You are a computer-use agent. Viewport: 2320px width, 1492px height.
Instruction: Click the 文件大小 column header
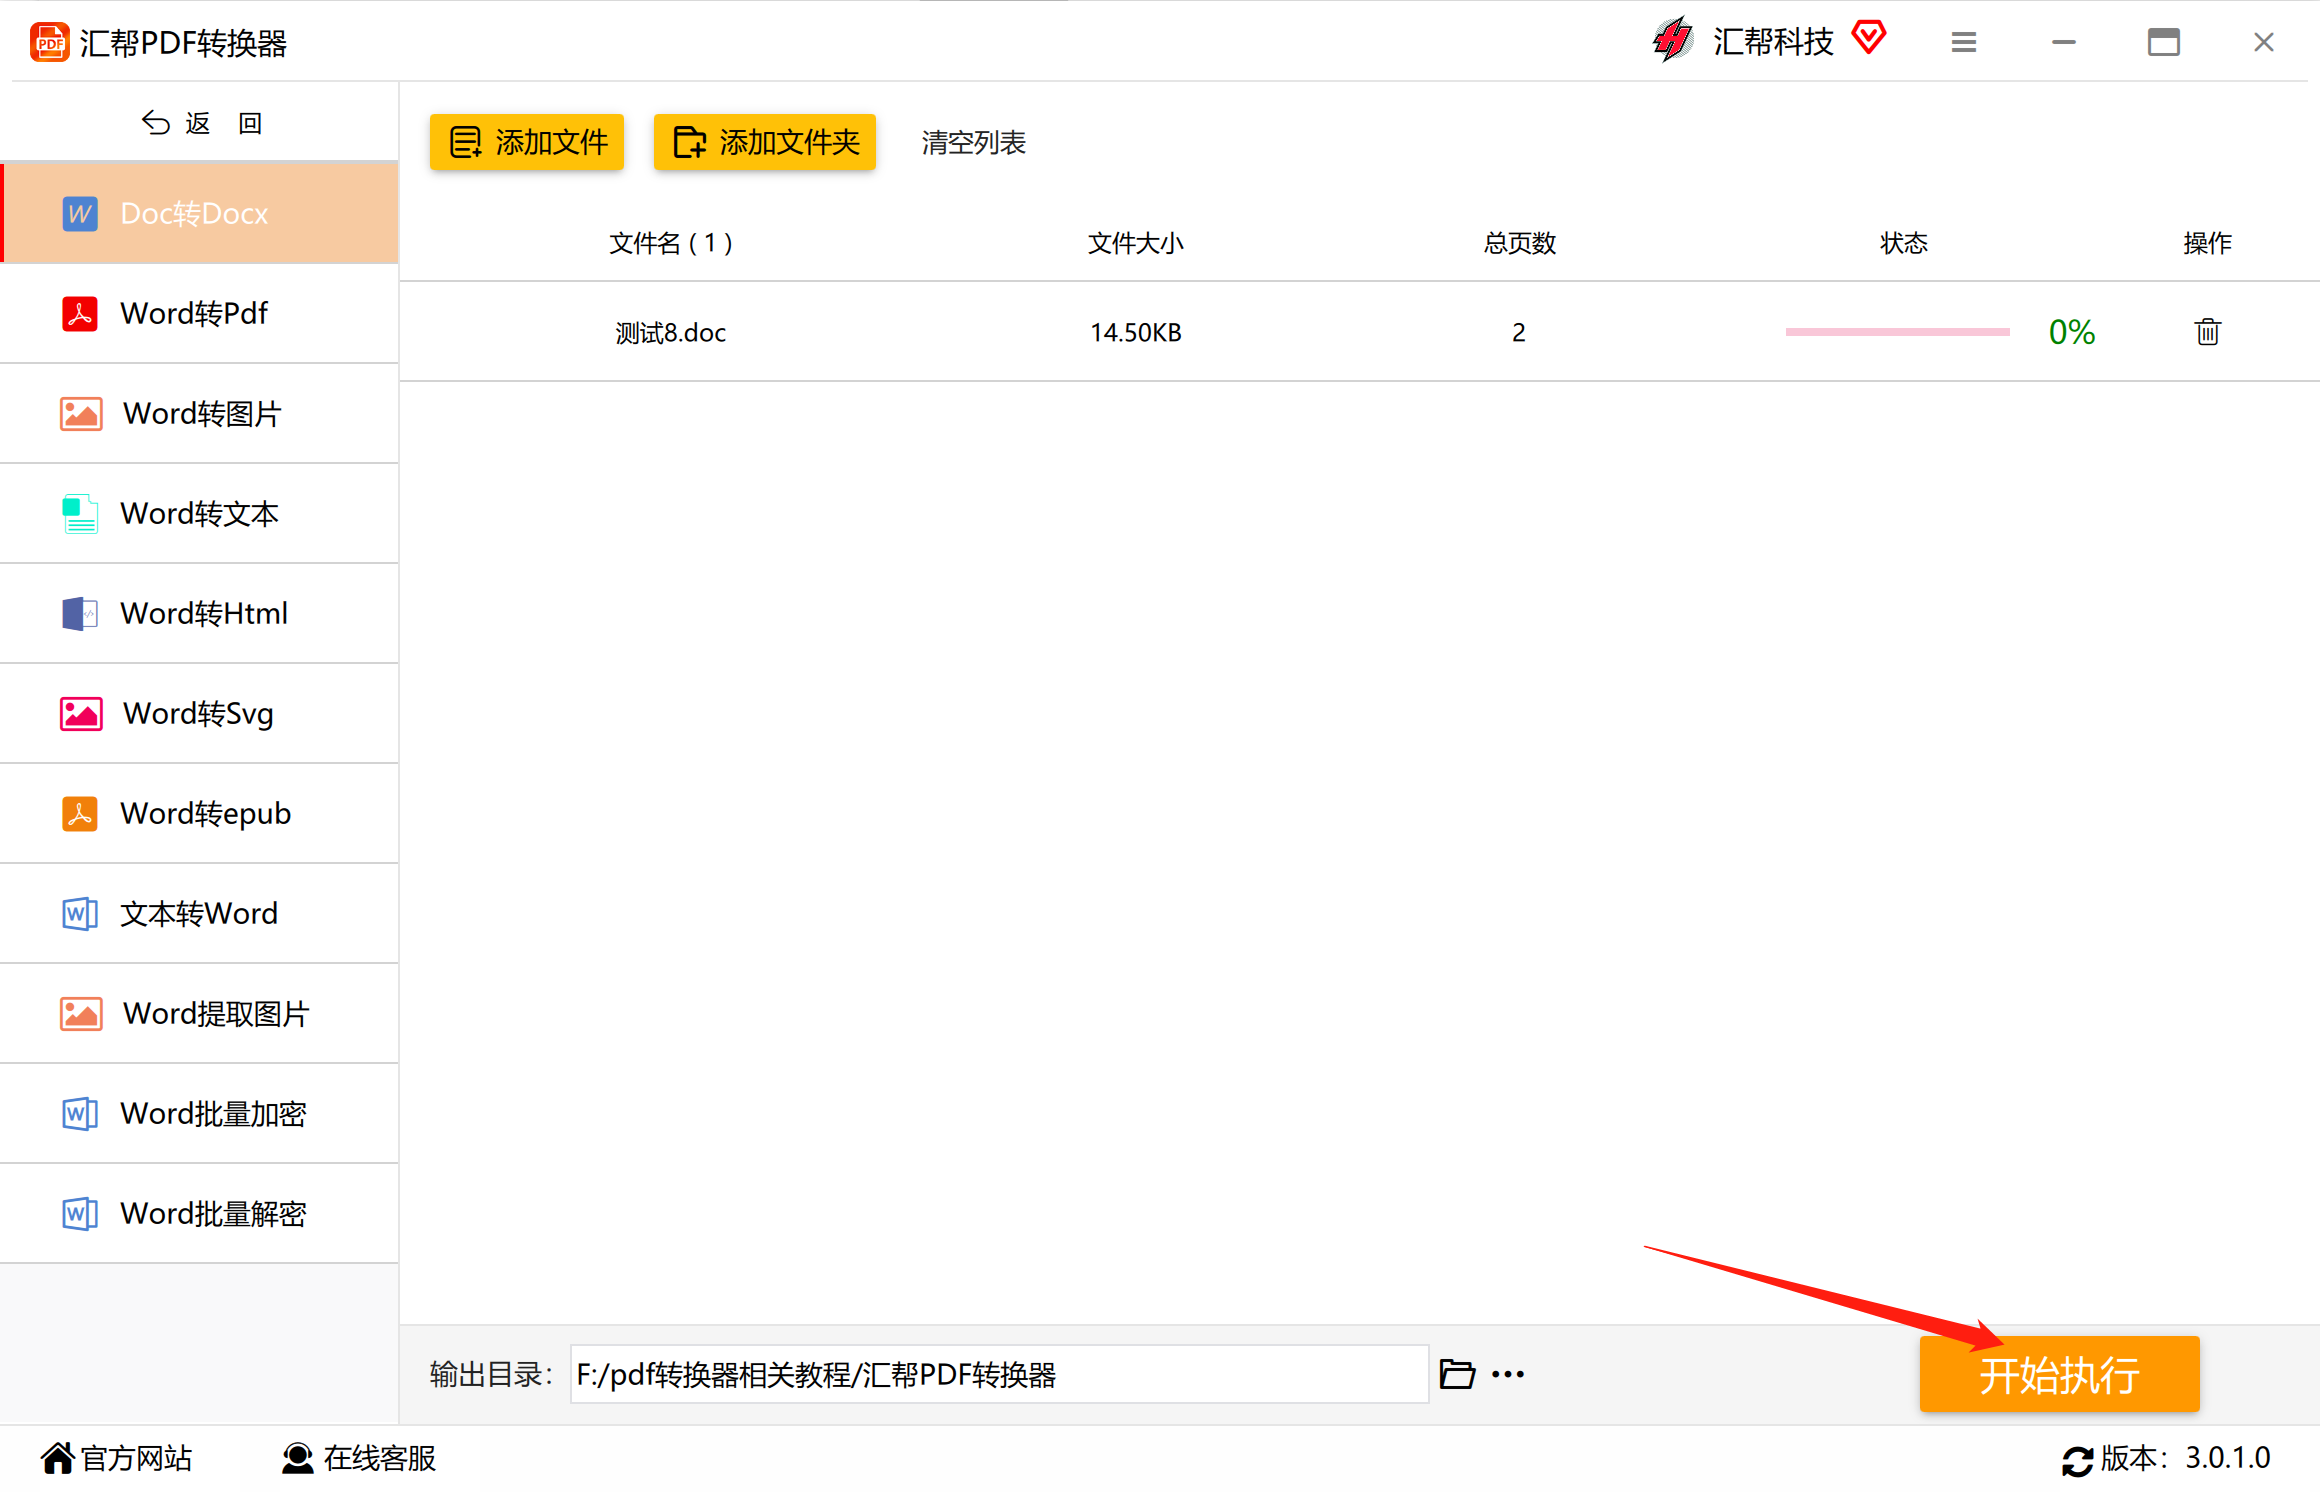point(1135,243)
